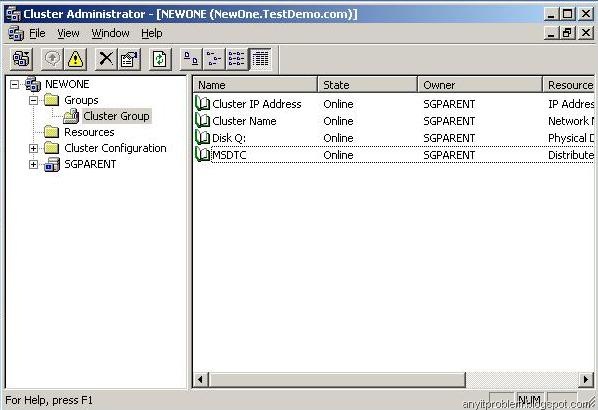Switch to Details view icon
The height and width of the screenshot is (410, 598).
tap(260, 59)
